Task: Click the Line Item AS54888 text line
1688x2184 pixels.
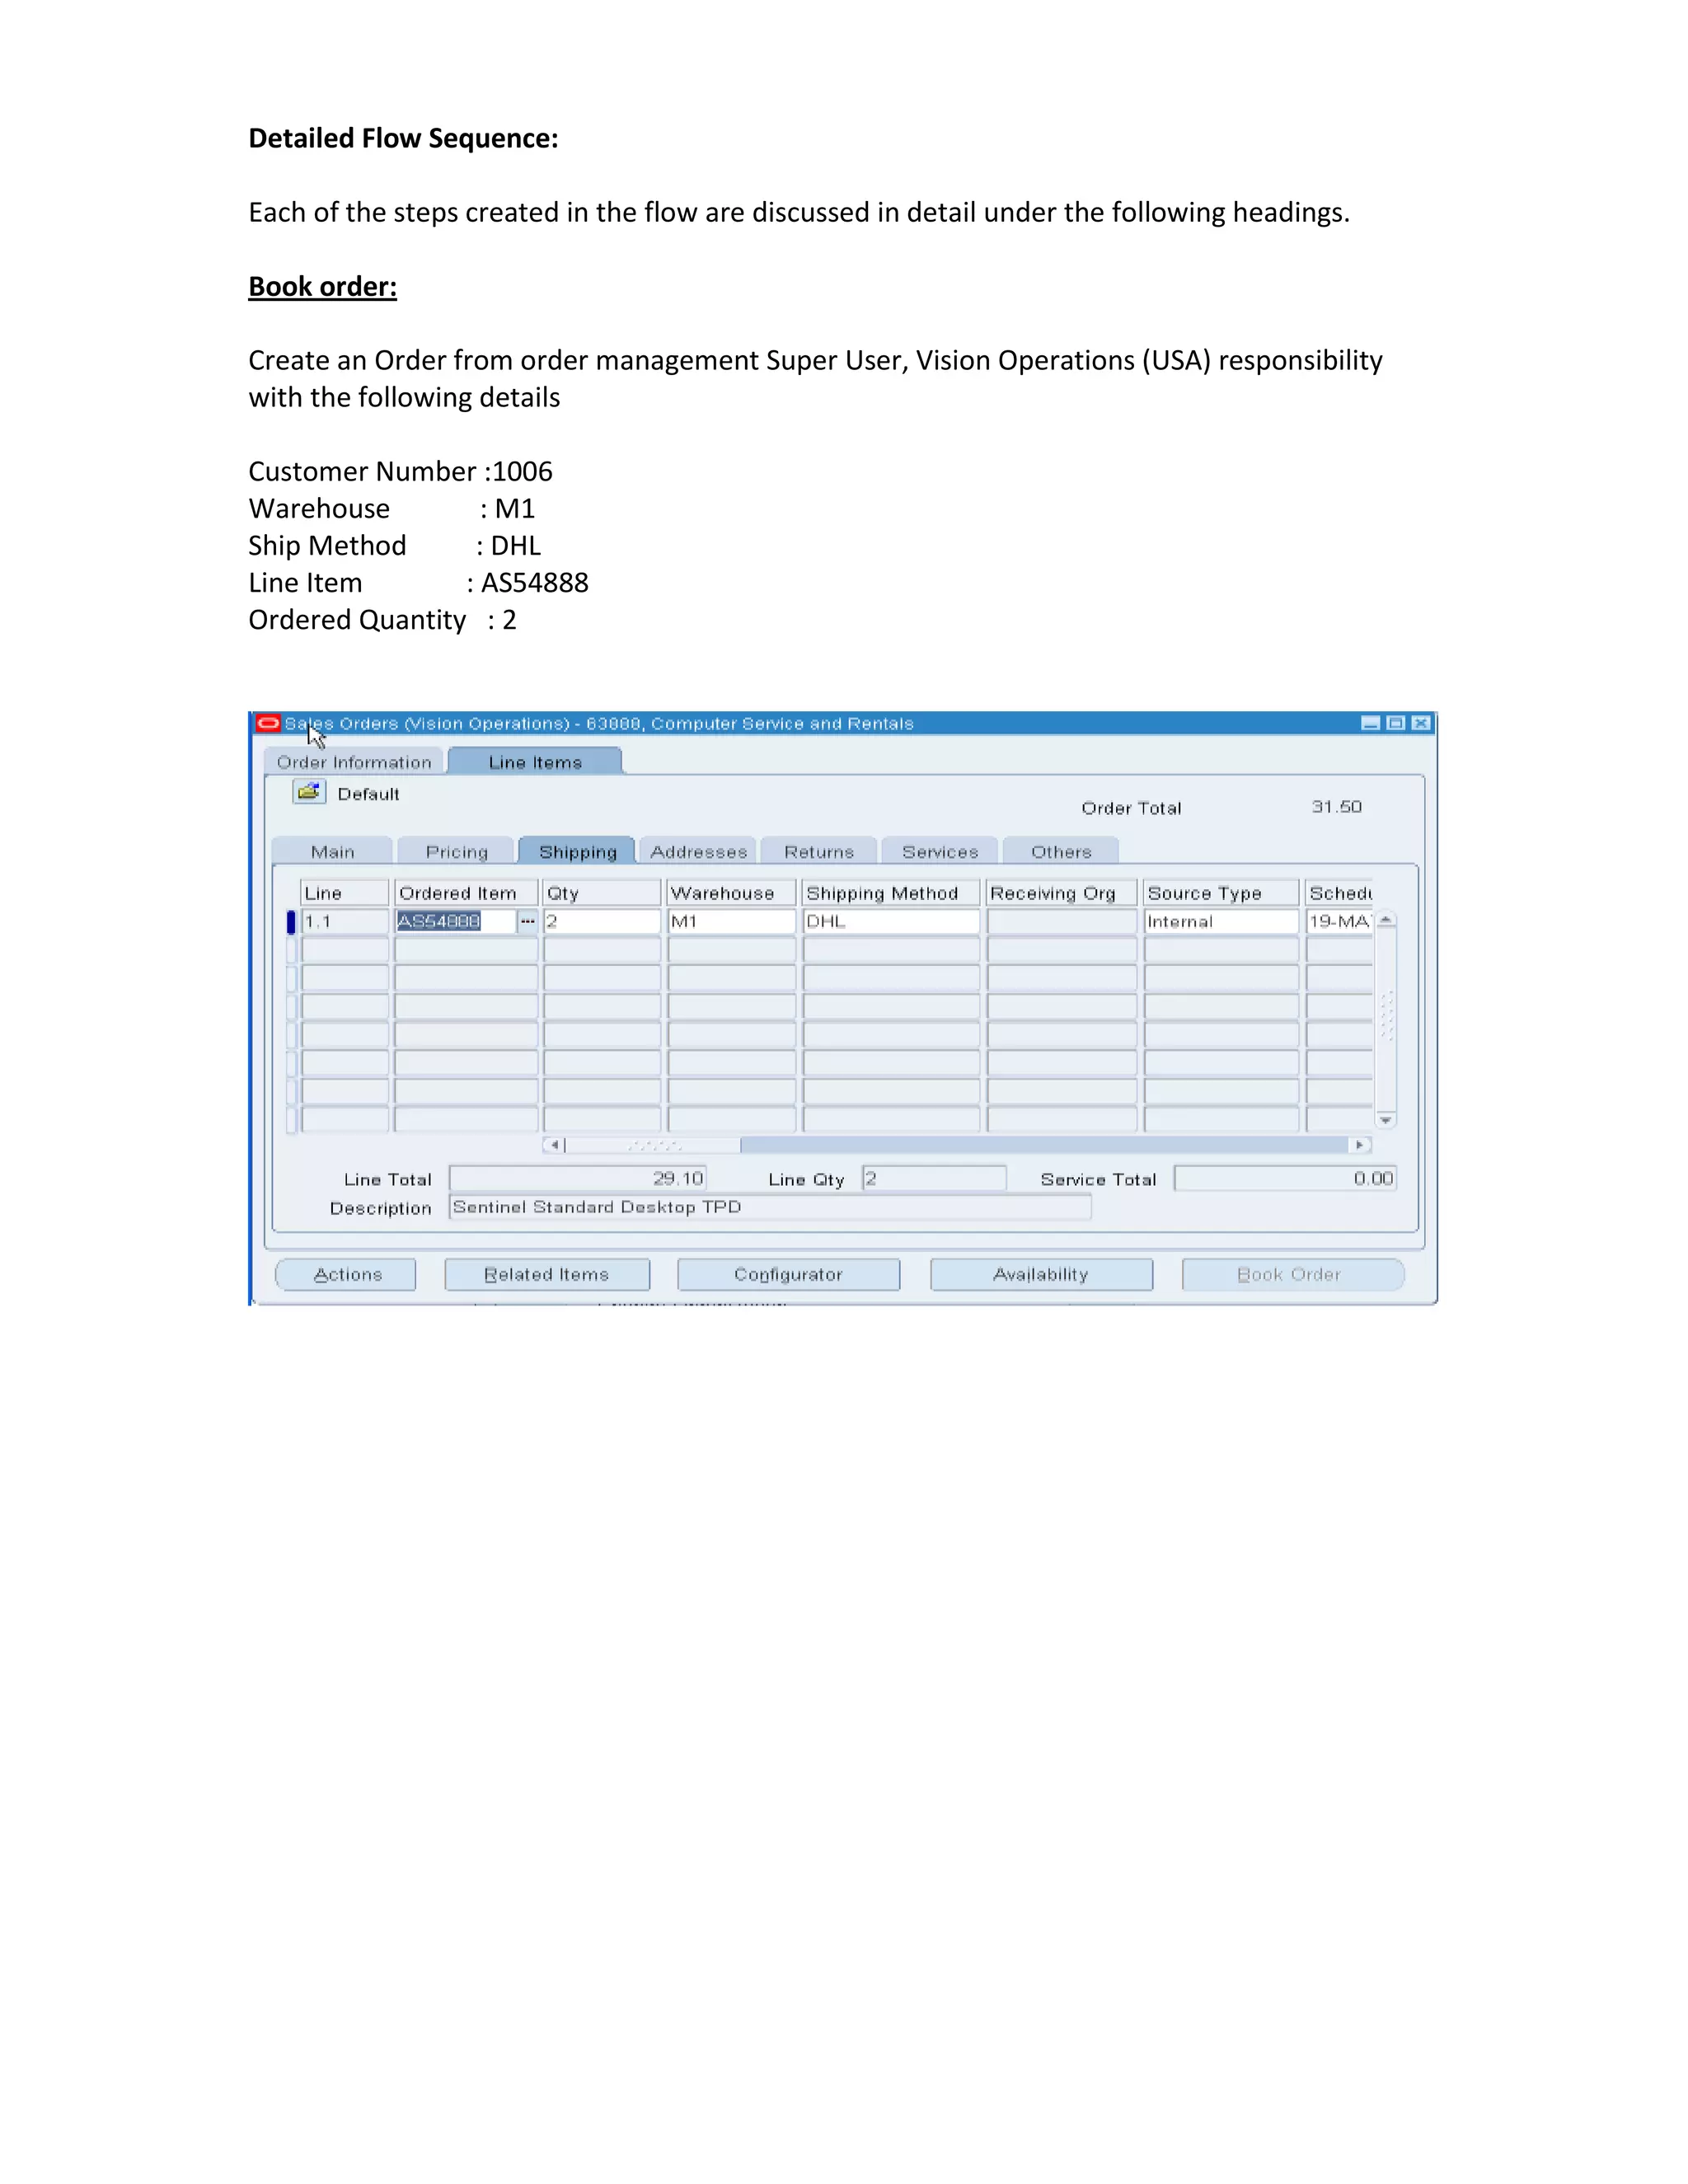Action: pyautogui.click(x=418, y=583)
